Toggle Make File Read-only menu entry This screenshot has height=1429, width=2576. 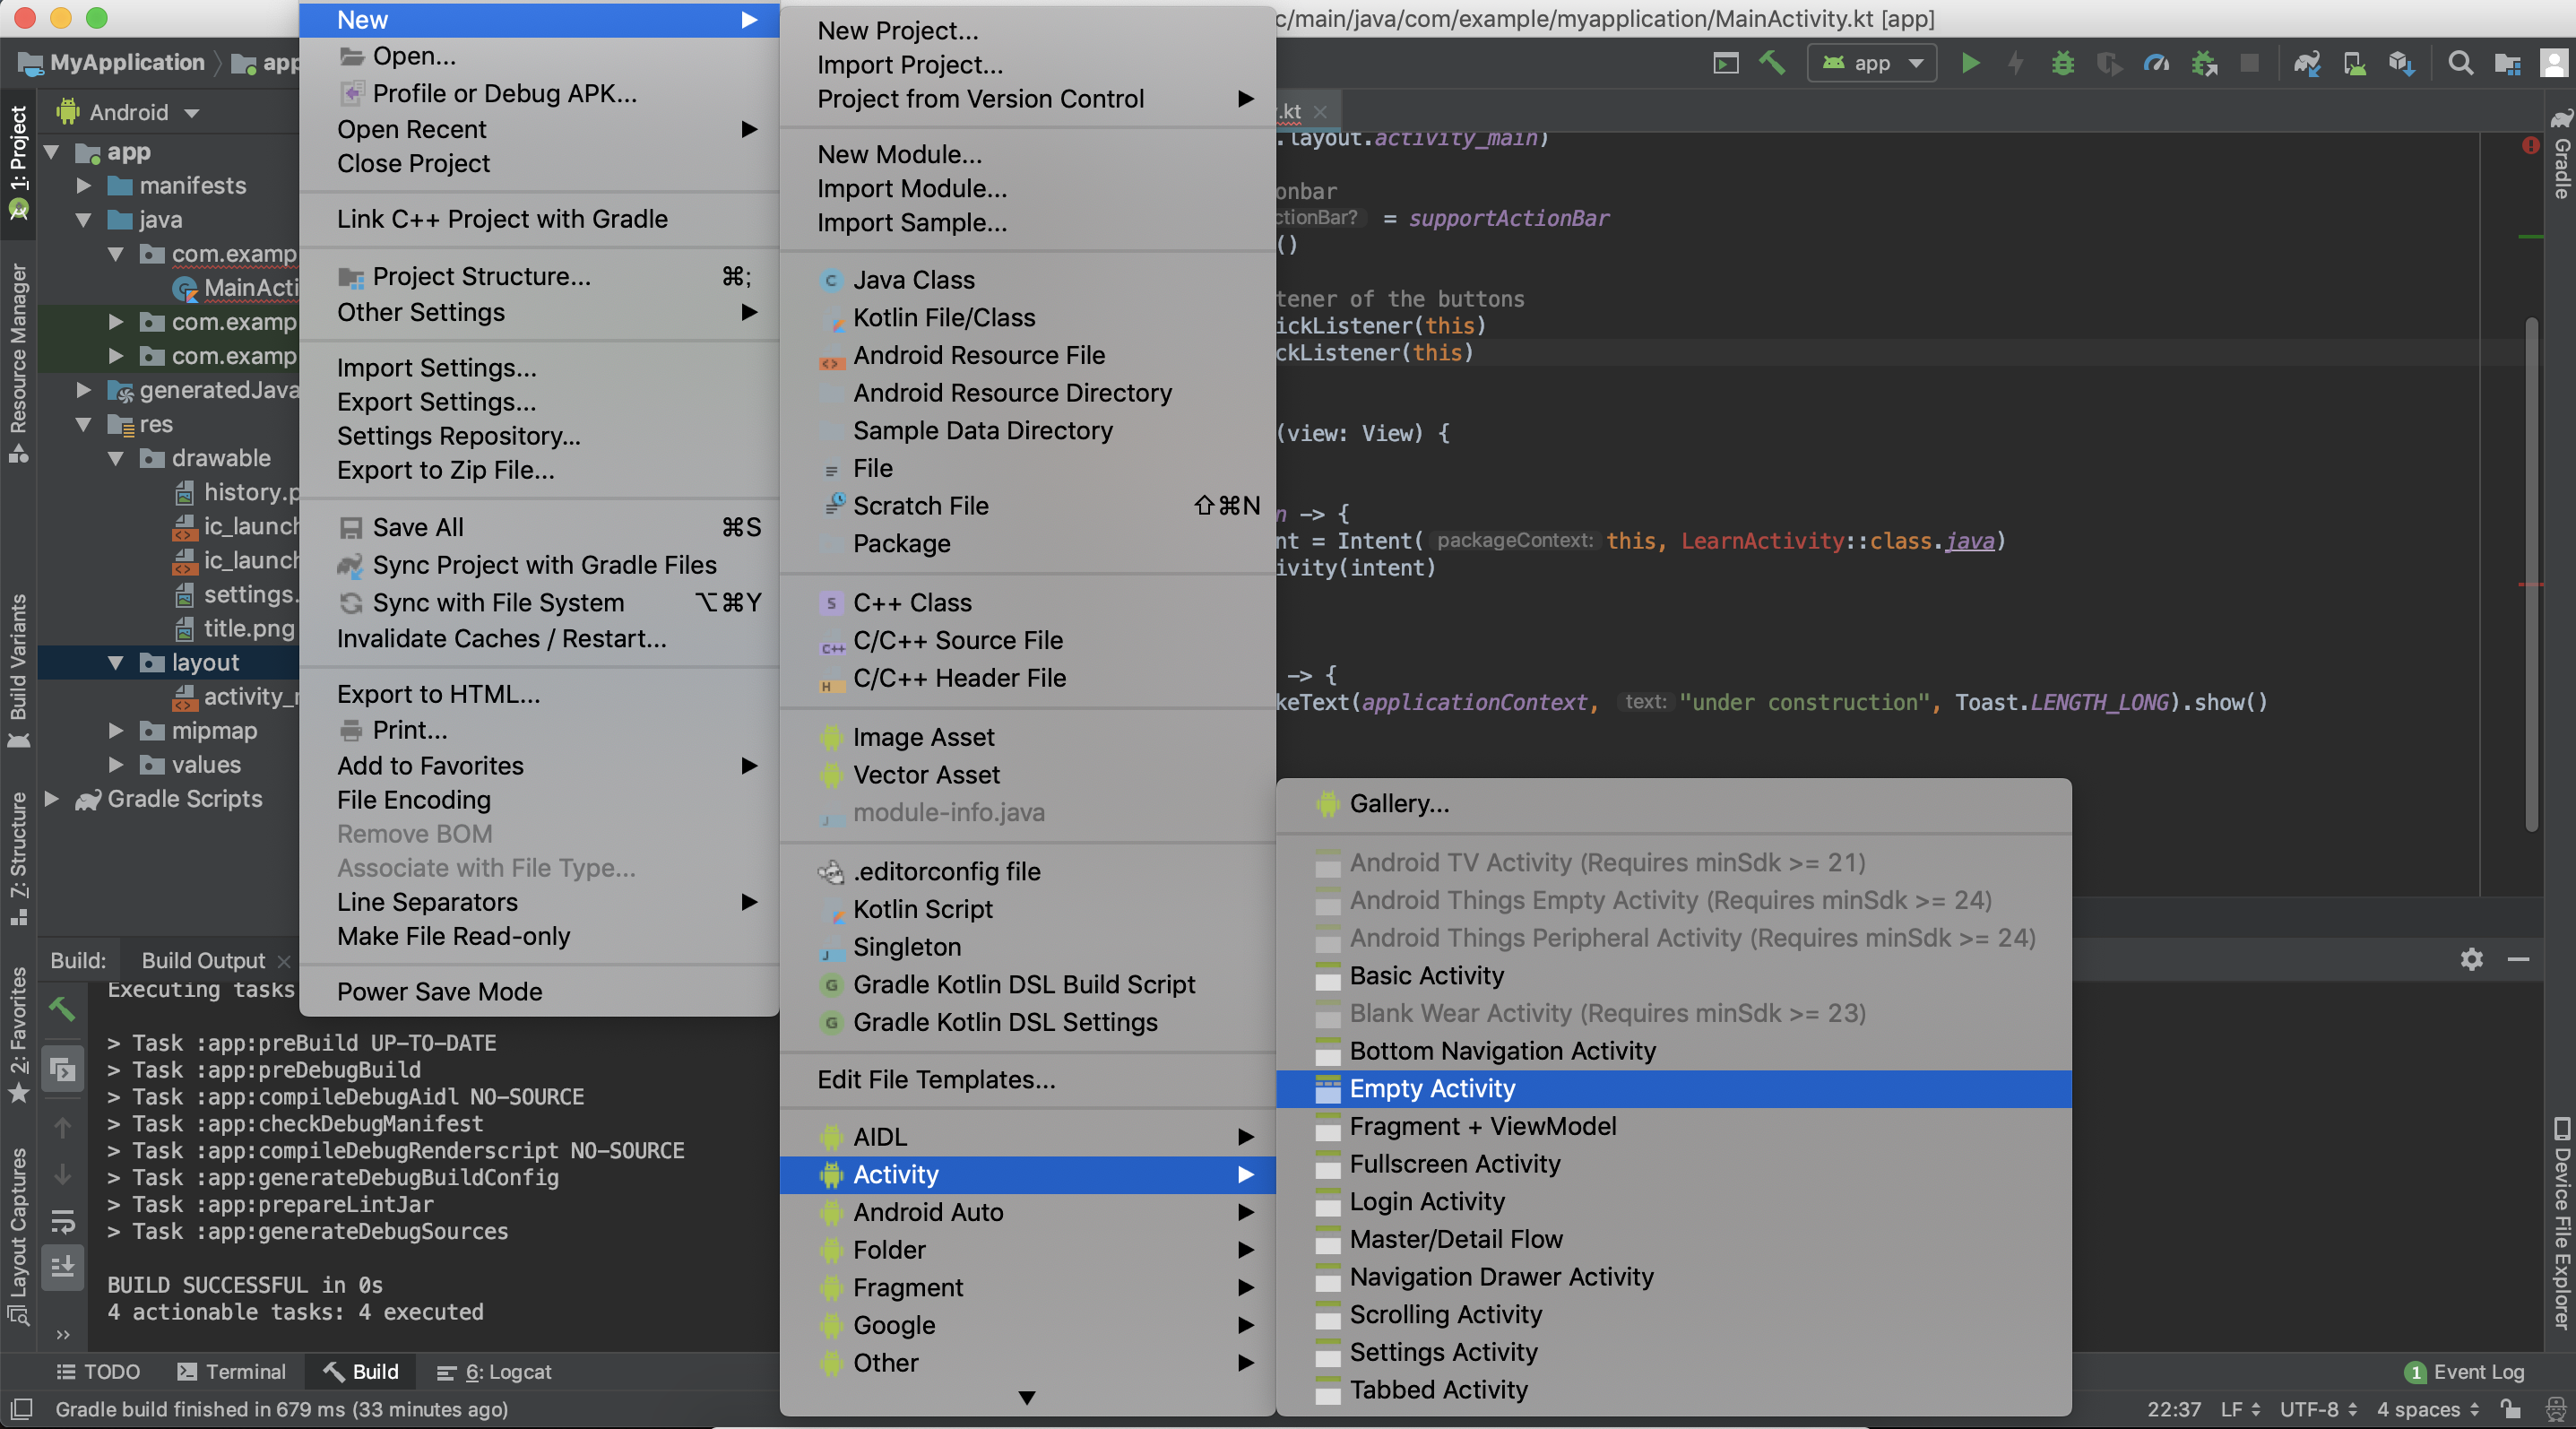click(x=539, y=936)
